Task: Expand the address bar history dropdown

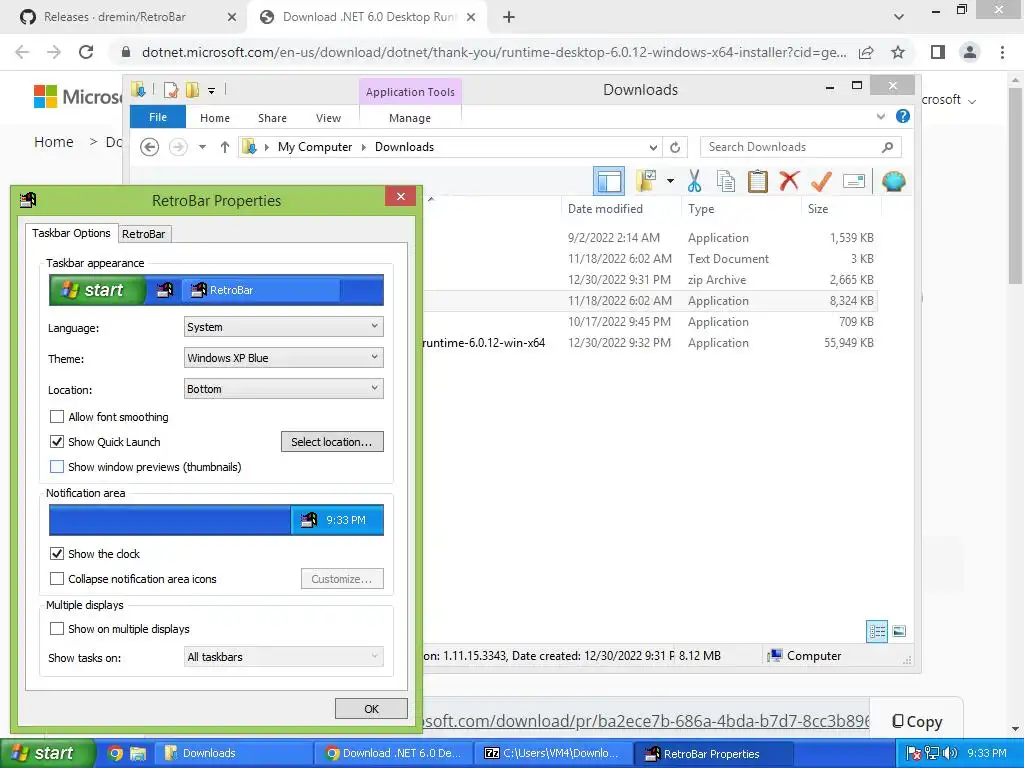Action: coord(653,147)
